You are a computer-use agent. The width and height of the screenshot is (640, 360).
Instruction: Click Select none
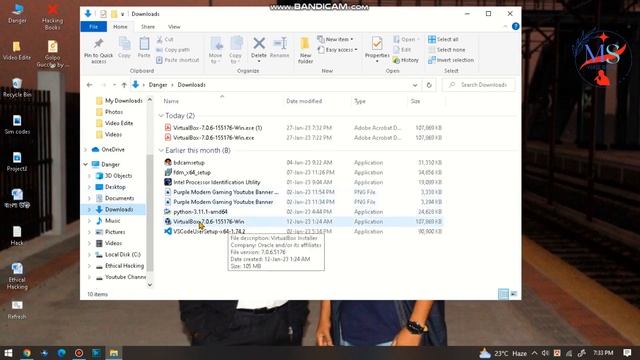(x=447, y=50)
